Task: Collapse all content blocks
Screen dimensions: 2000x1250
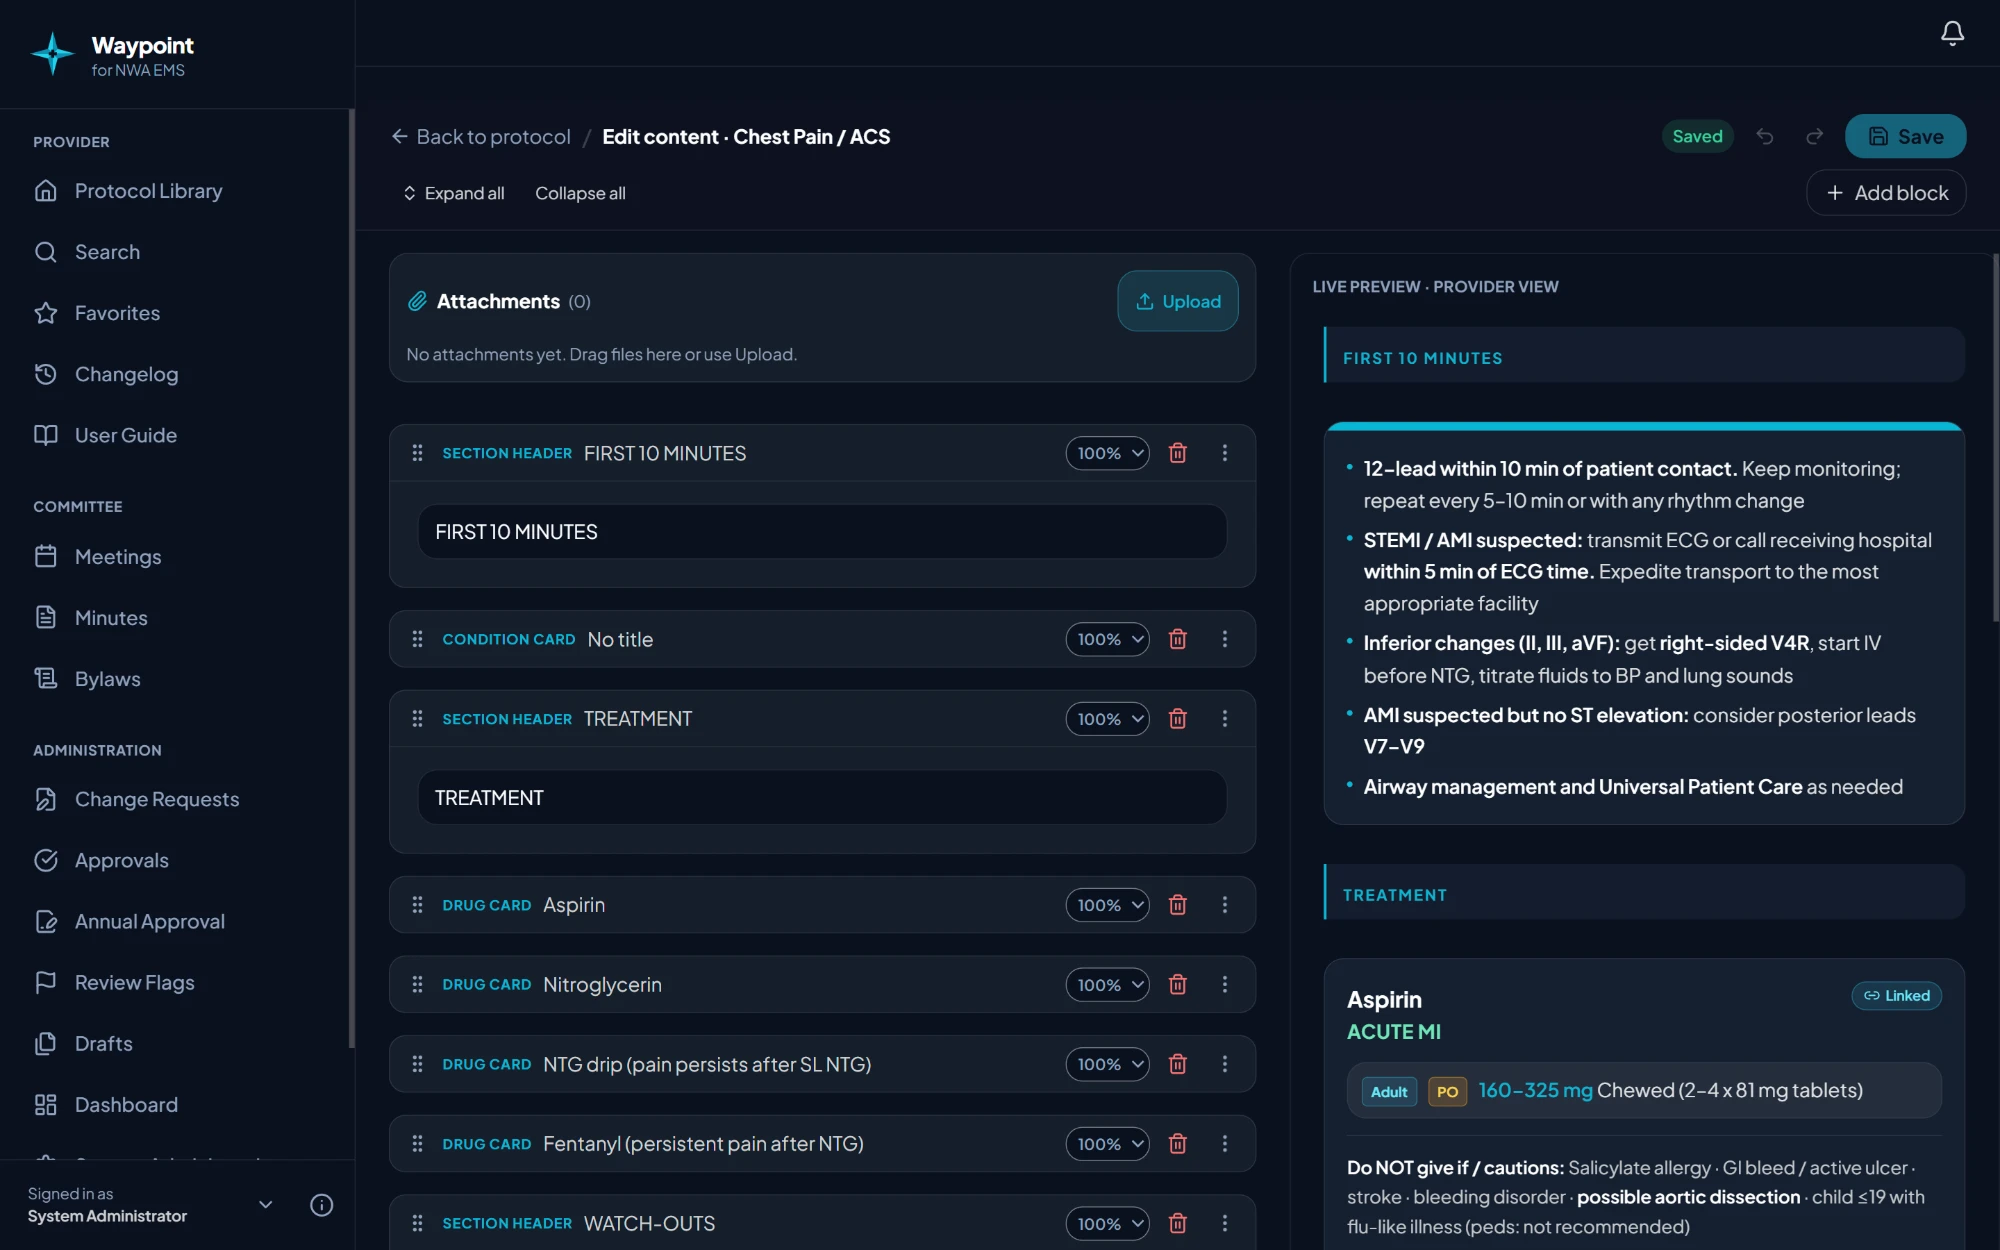Action: click(580, 193)
